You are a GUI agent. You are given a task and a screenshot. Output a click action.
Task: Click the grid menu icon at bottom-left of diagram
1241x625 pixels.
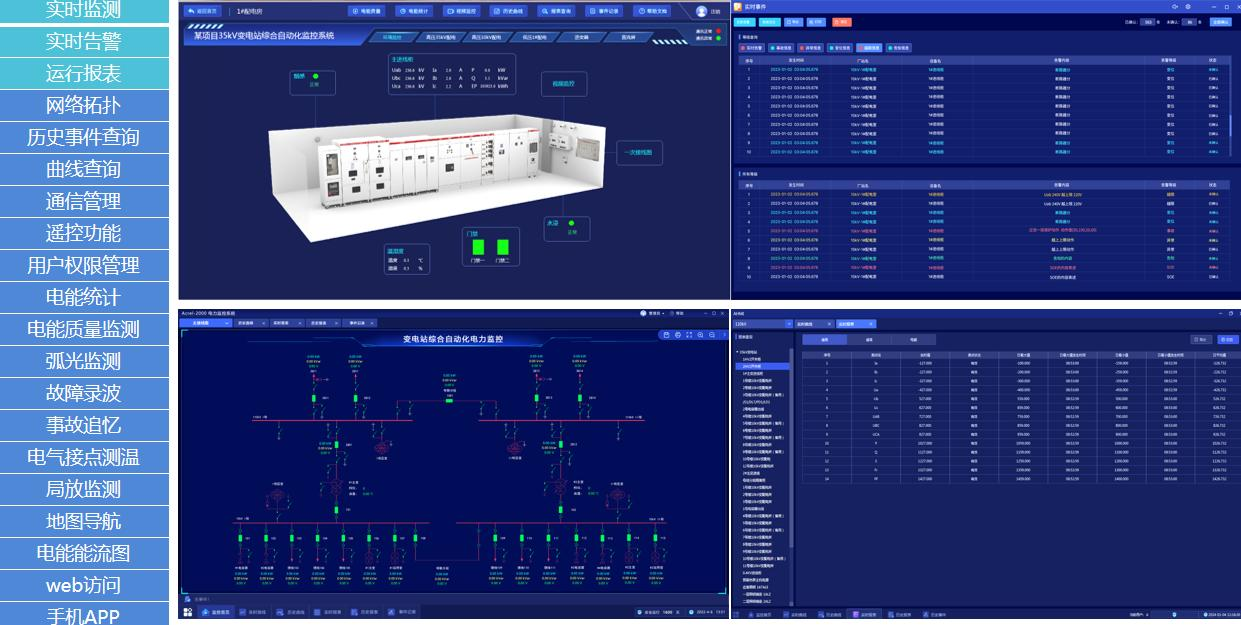pyautogui.click(x=187, y=612)
